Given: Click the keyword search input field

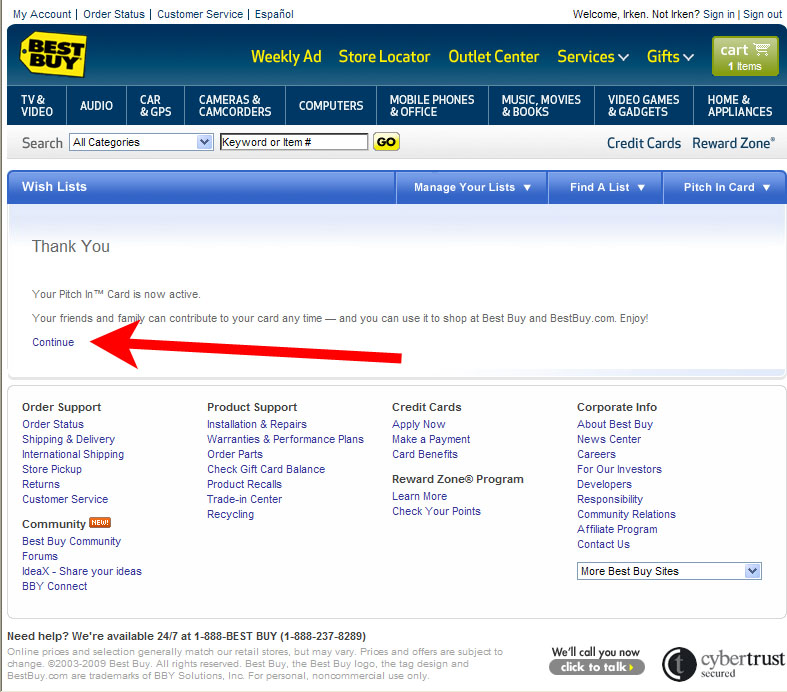Looking at the screenshot, I should [294, 142].
